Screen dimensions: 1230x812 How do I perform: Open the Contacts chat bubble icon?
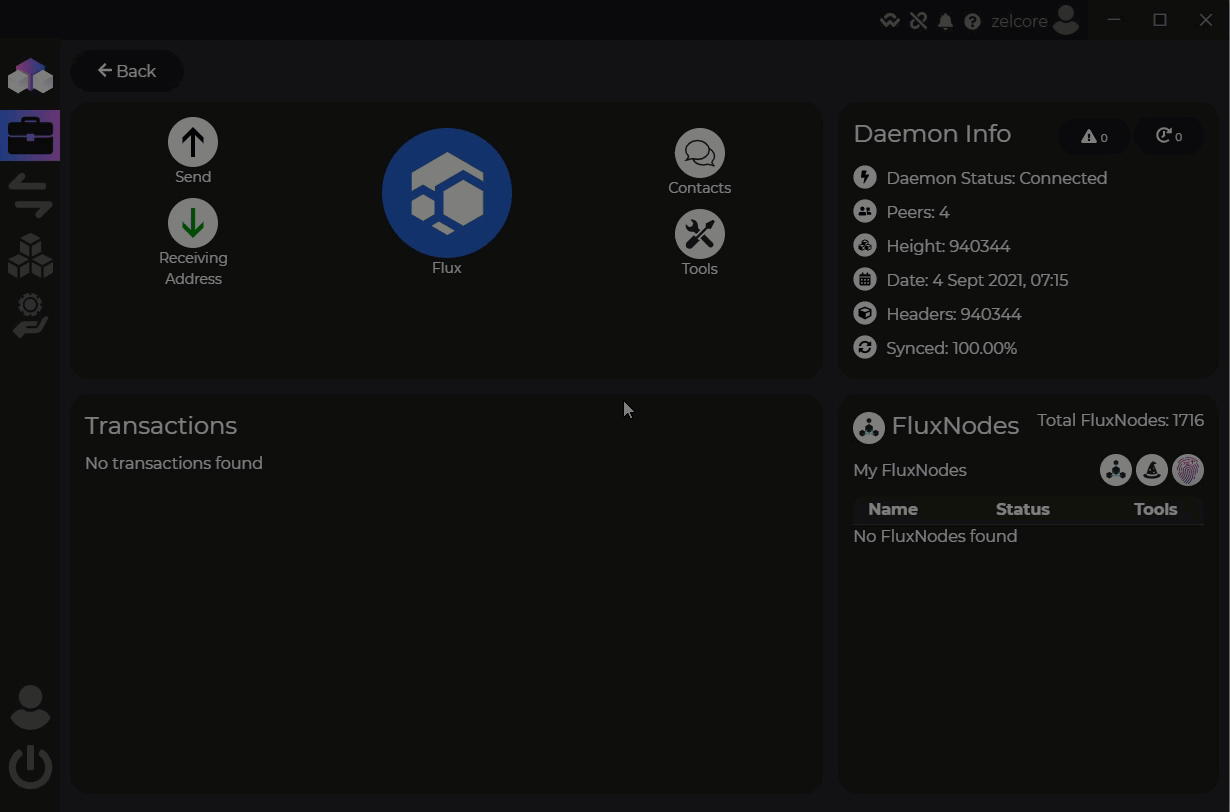click(699, 153)
